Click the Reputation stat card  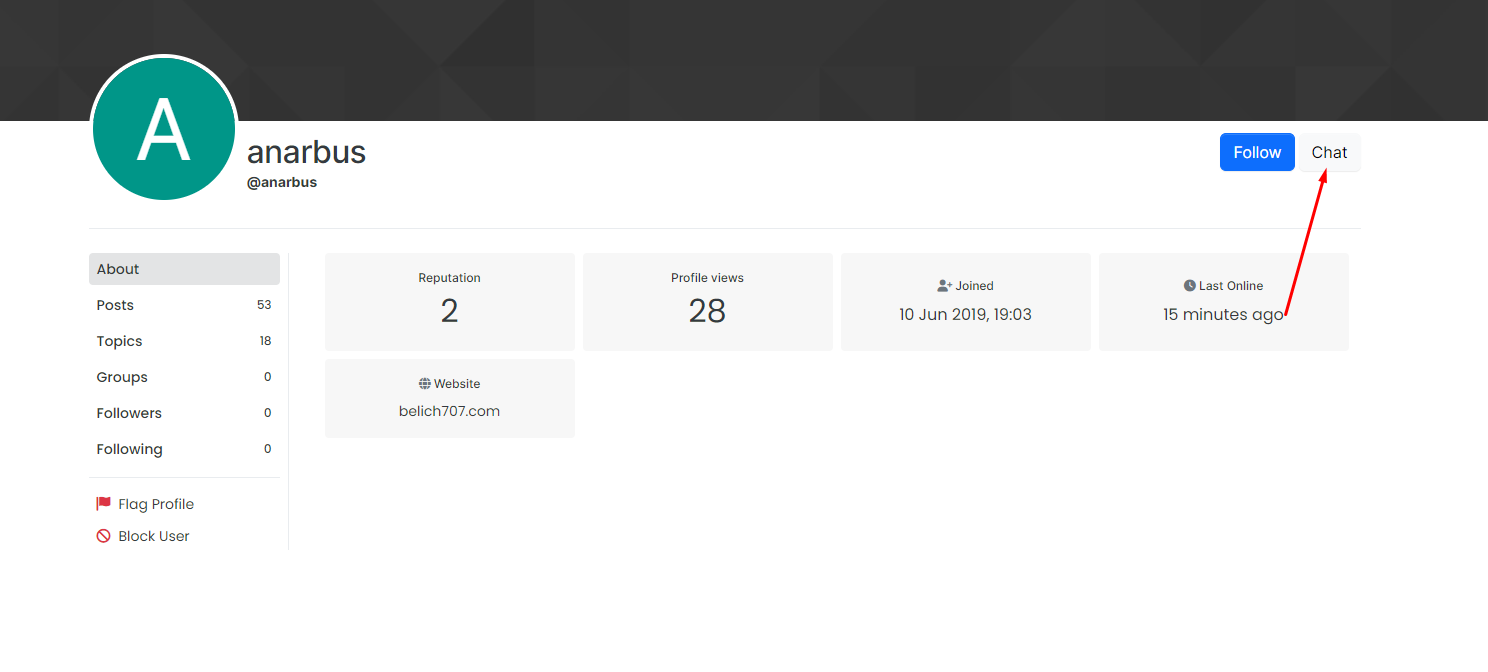tap(449, 302)
